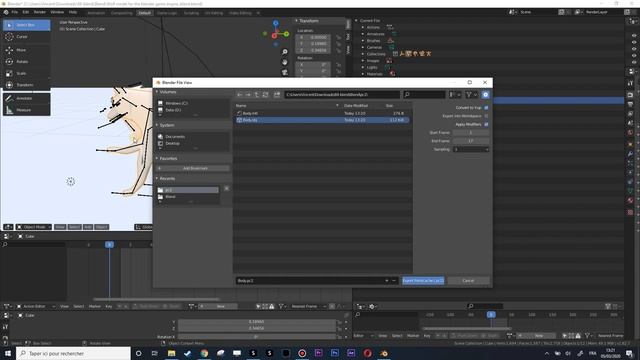
Task: Open the Render menu
Action: click(x=40, y=12)
